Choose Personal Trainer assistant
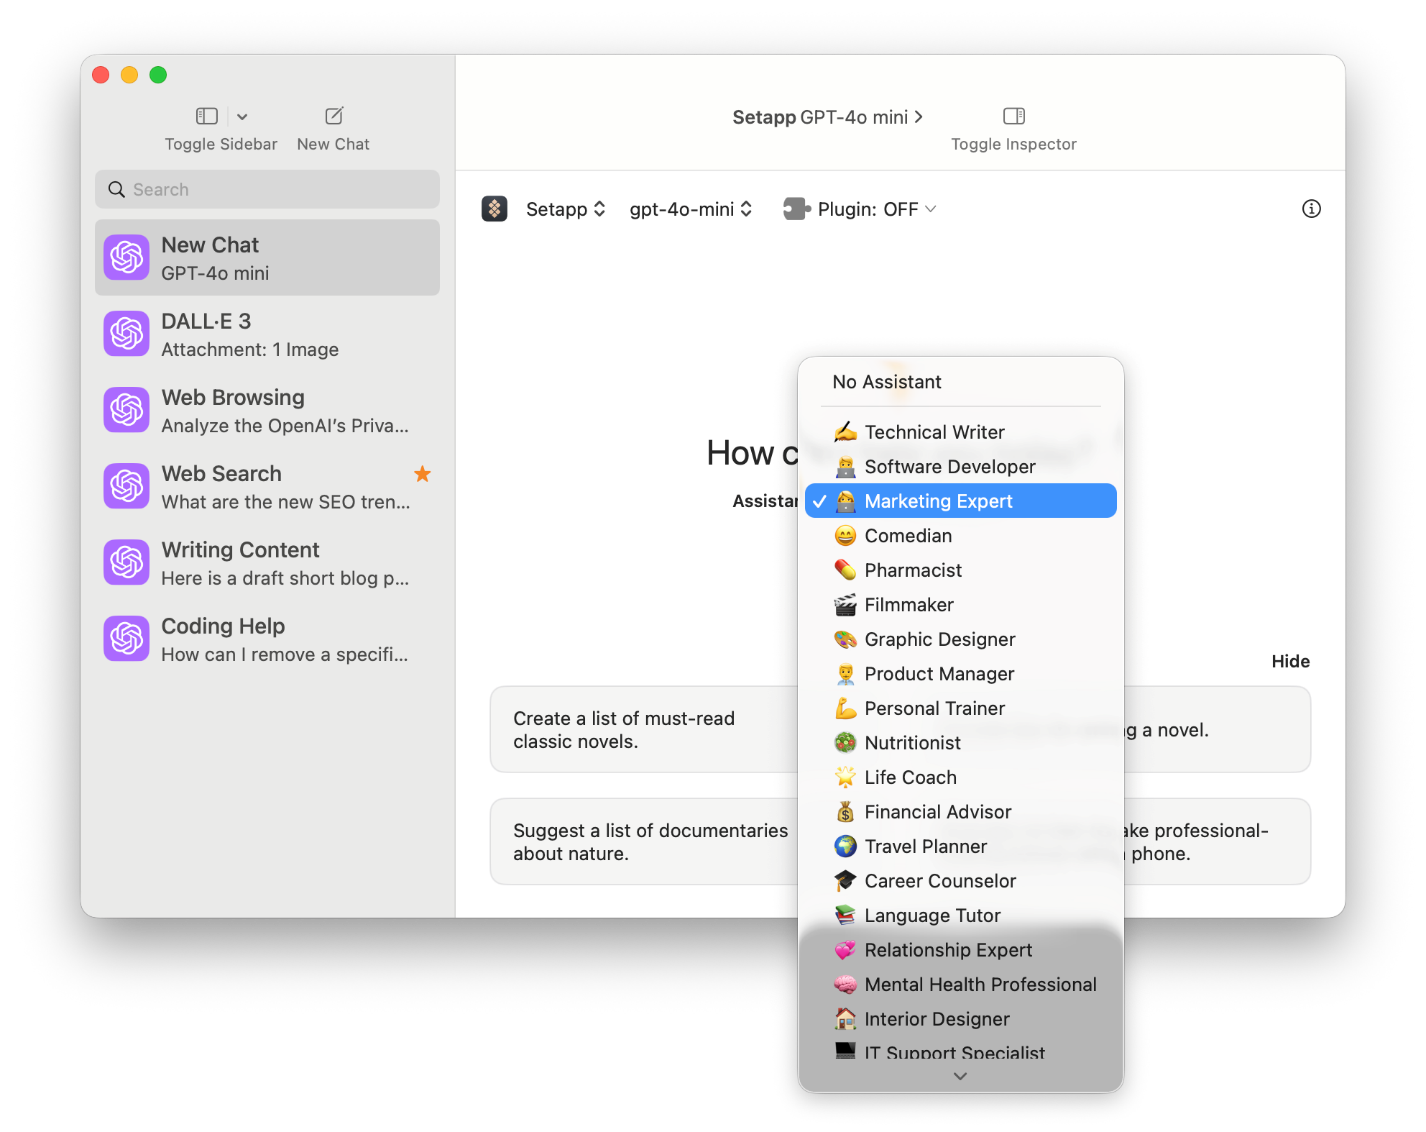The width and height of the screenshot is (1426, 1132). click(x=961, y=708)
